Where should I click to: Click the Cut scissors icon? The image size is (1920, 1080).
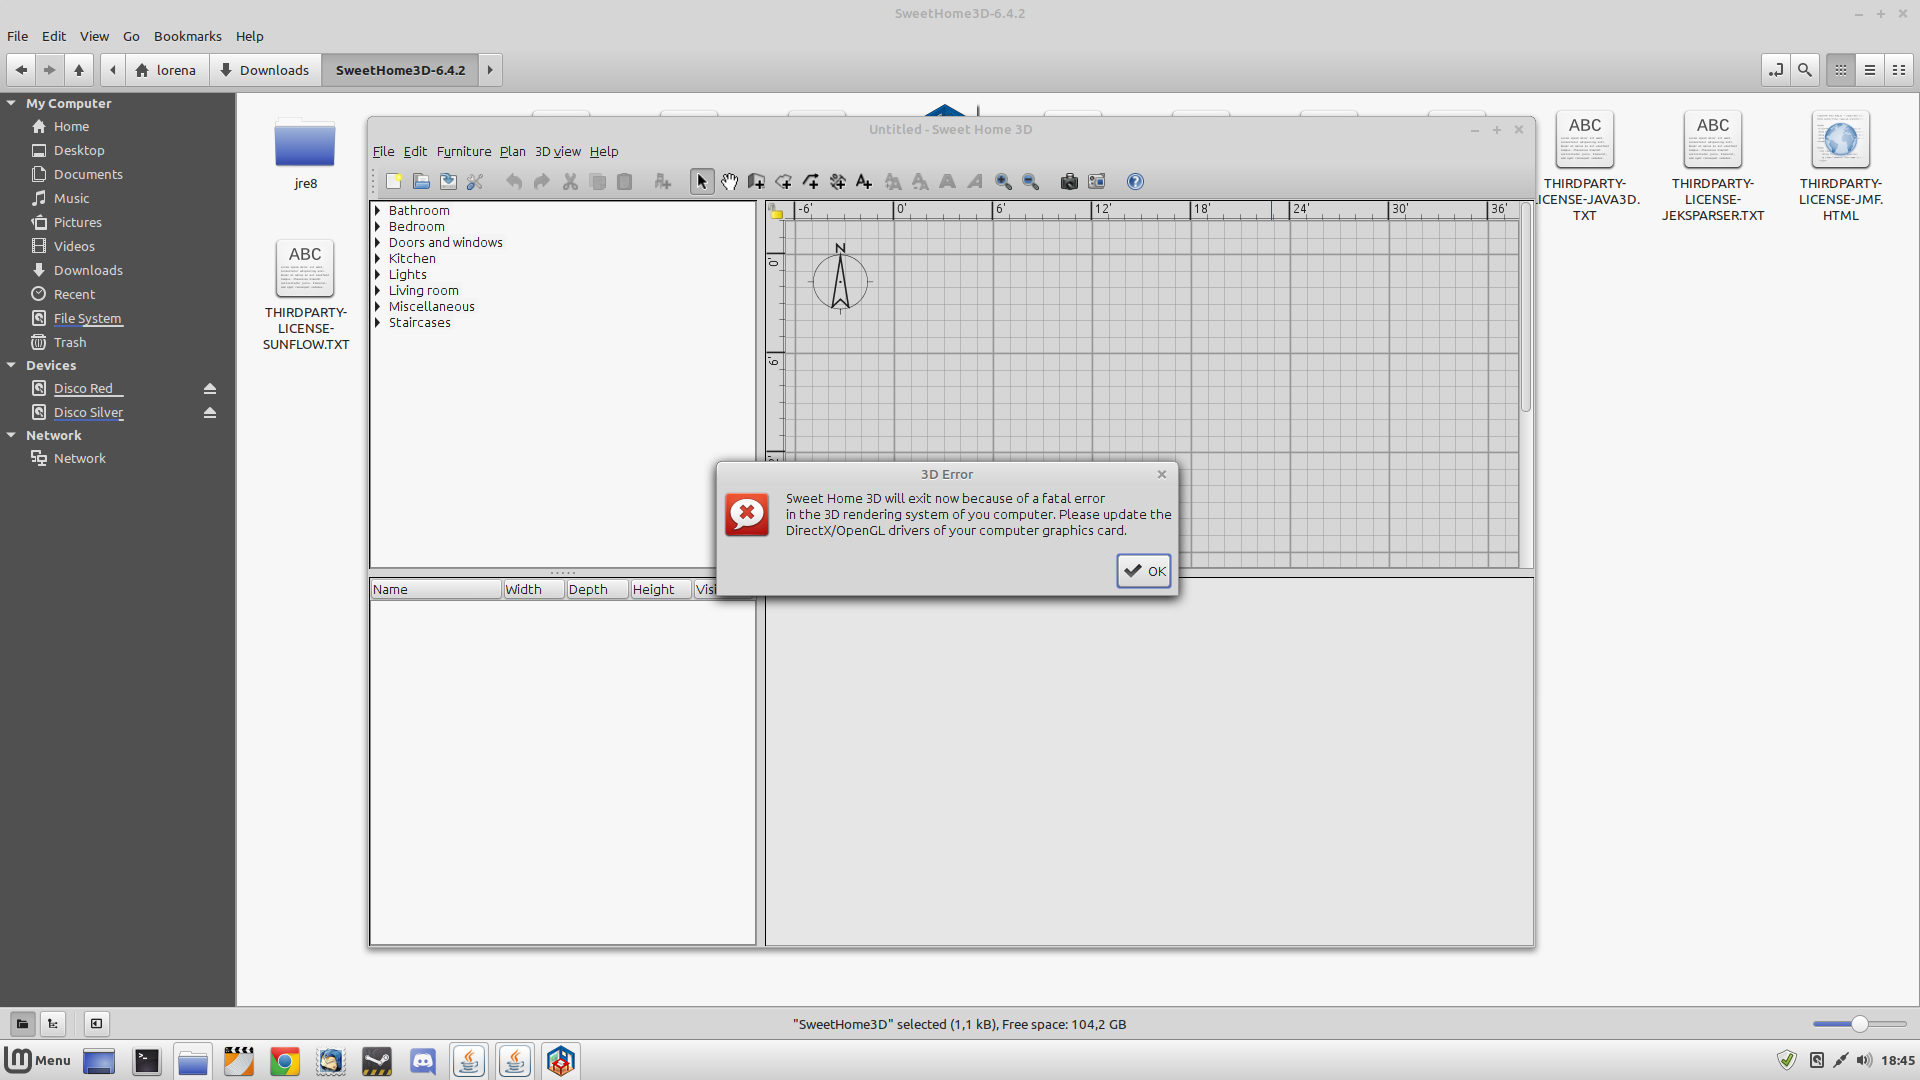(570, 181)
